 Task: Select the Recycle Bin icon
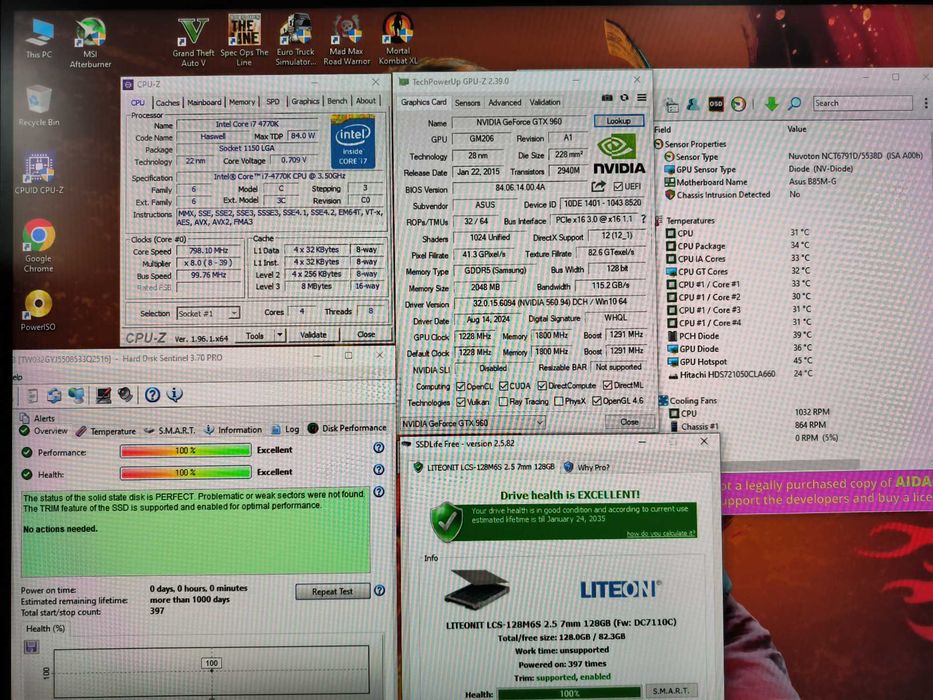(39, 106)
